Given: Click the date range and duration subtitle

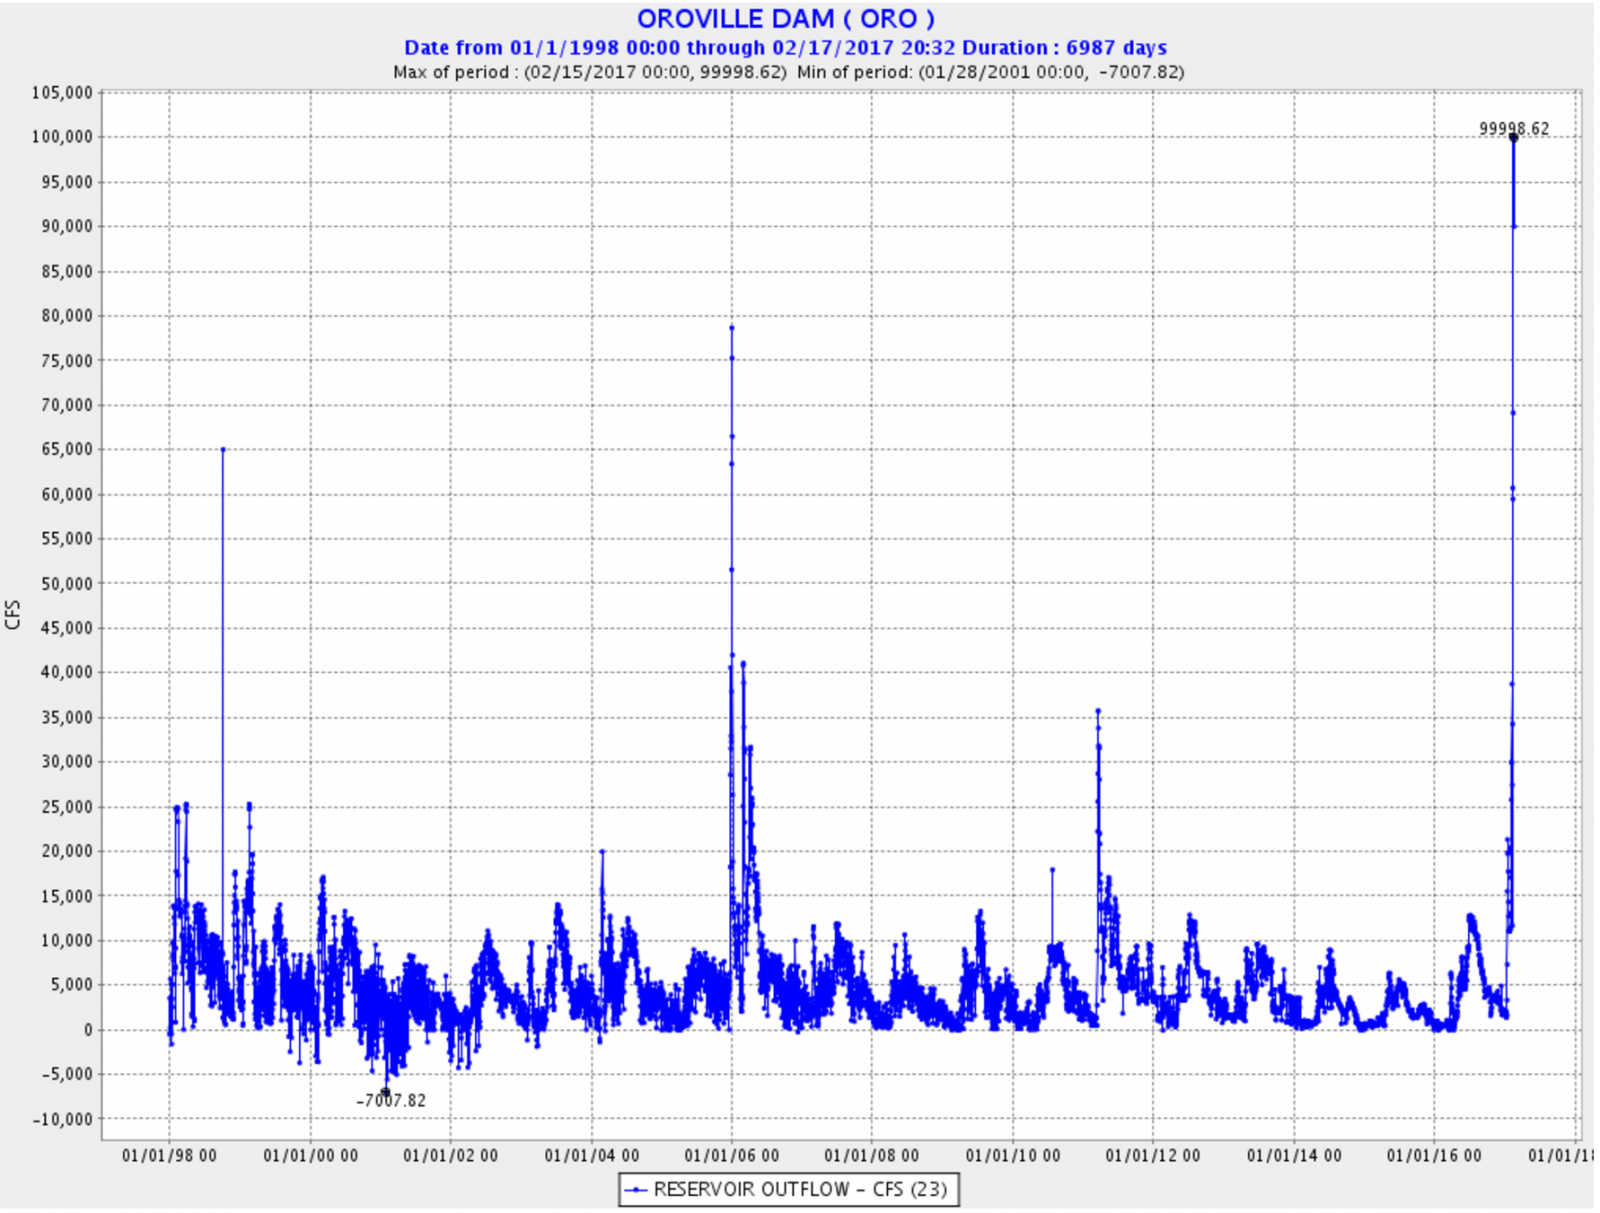Looking at the screenshot, I should click(x=785, y=48).
